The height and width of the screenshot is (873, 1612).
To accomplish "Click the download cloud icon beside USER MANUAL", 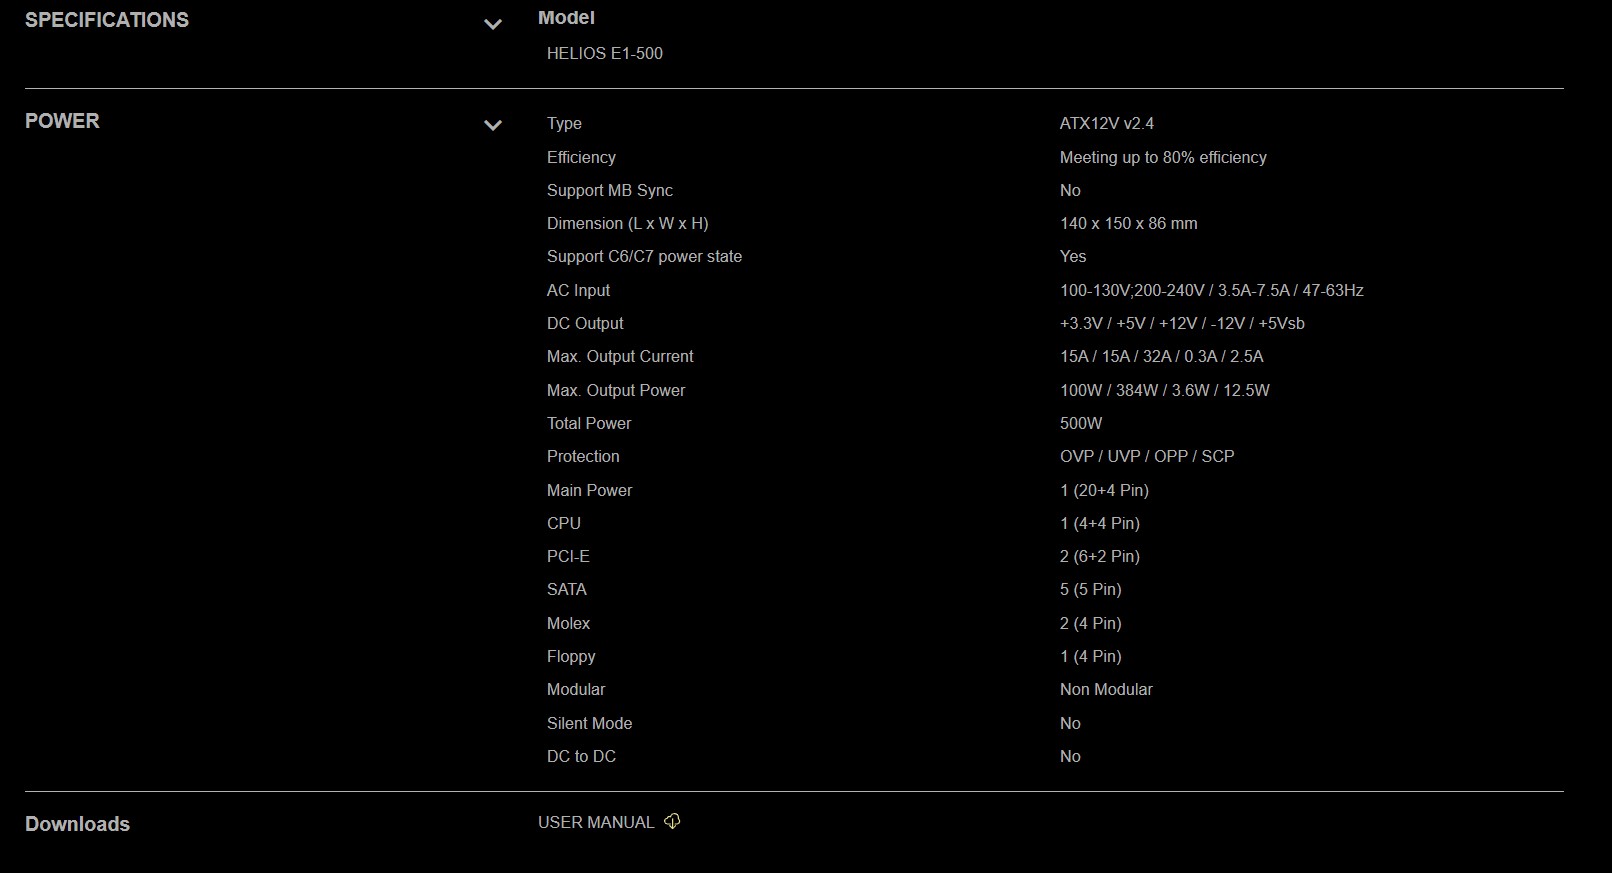I will tap(673, 821).
